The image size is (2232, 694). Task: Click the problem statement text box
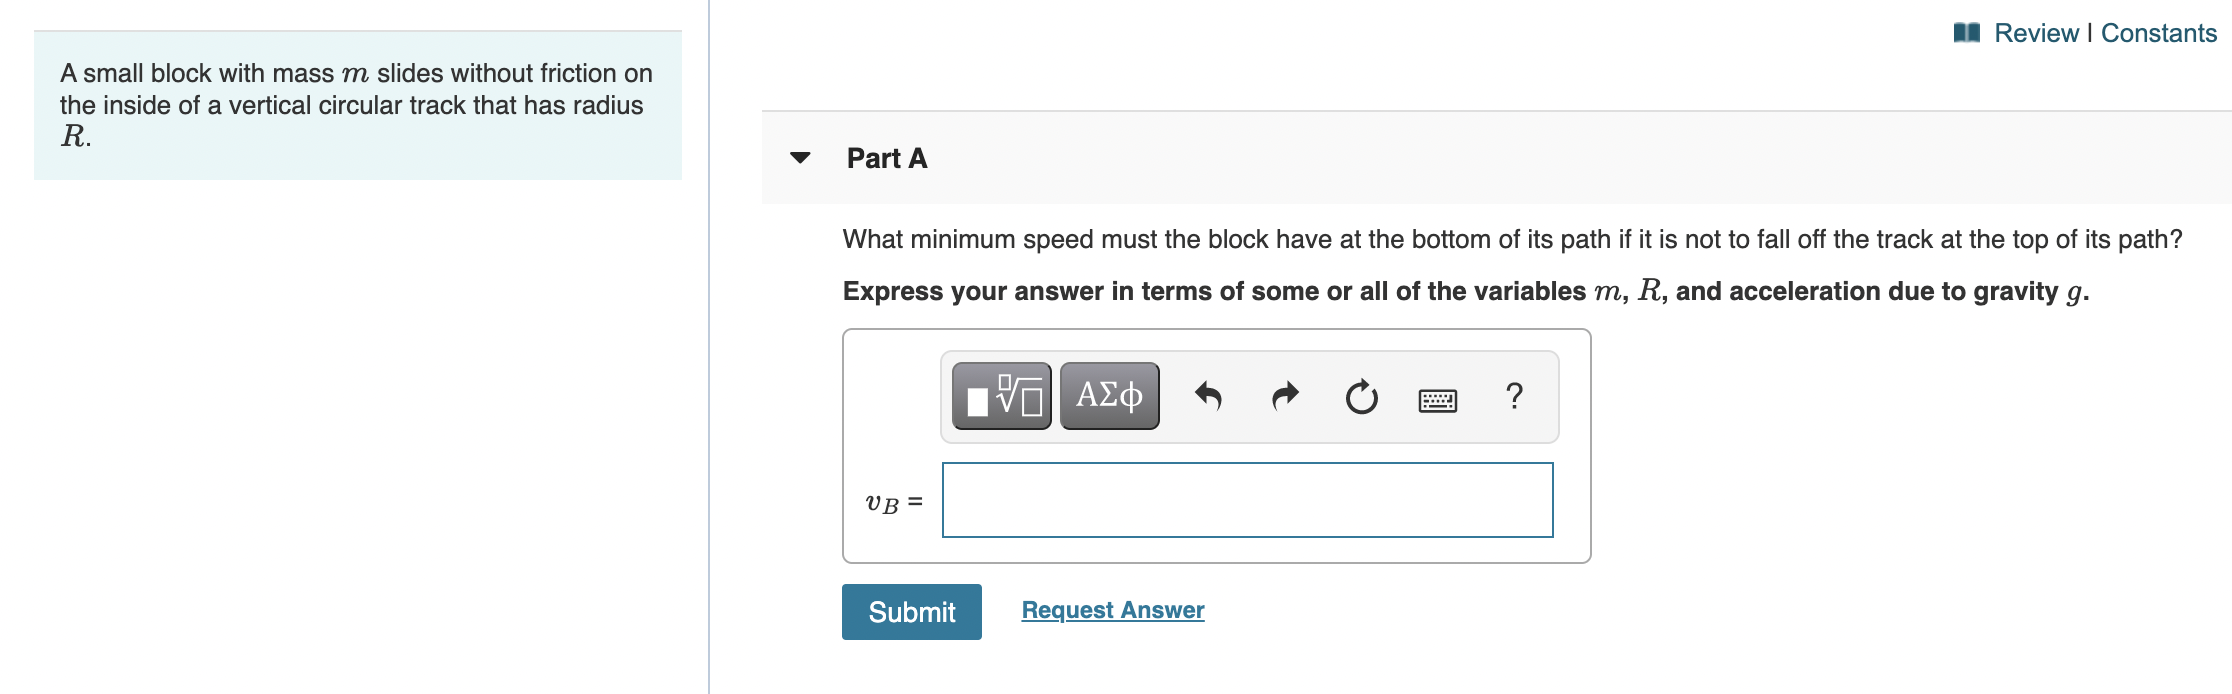pos(356,103)
